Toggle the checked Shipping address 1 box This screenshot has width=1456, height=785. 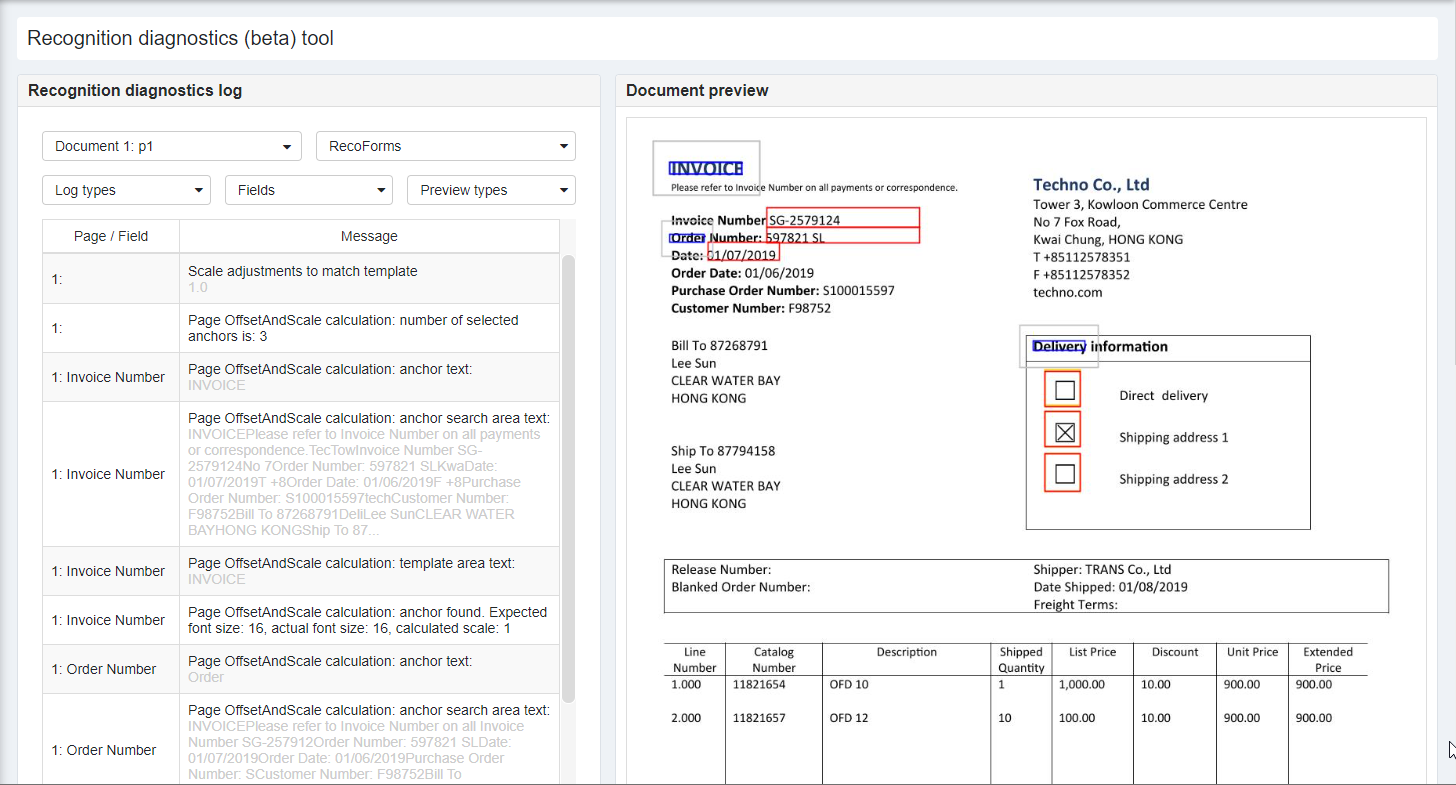(1065, 432)
